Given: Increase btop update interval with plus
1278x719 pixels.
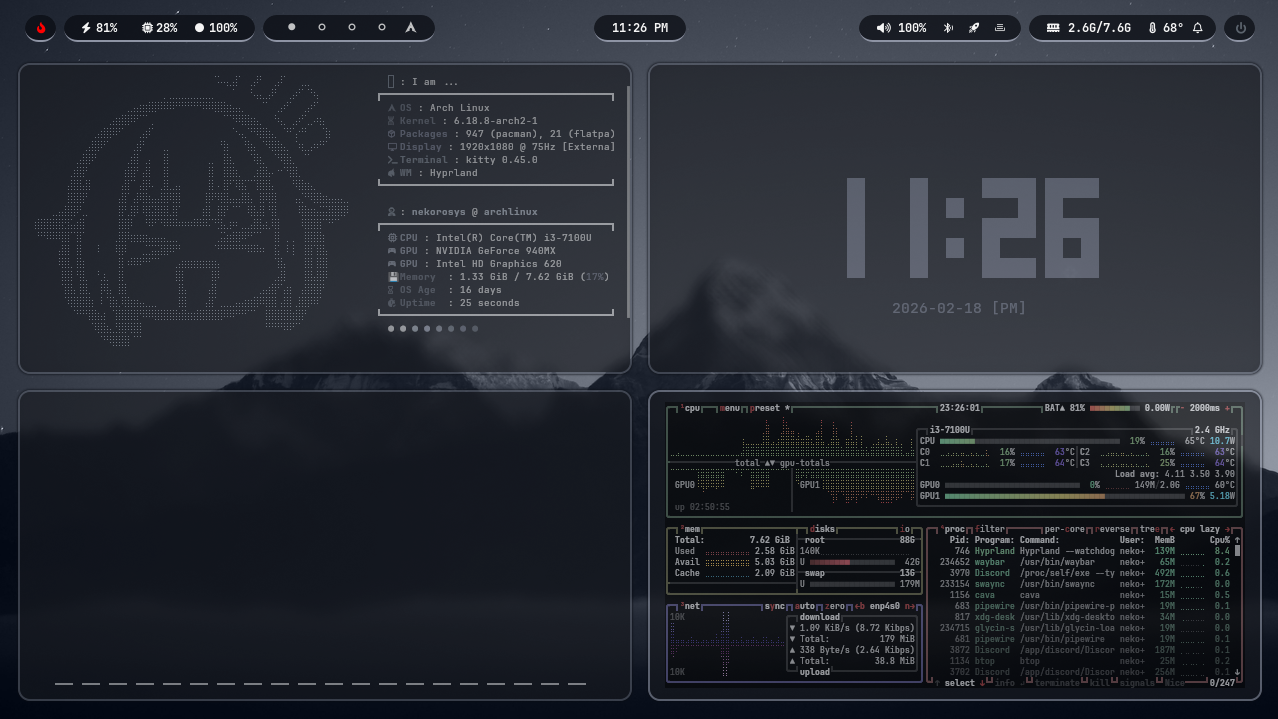Looking at the screenshot, I should 1228,408.
